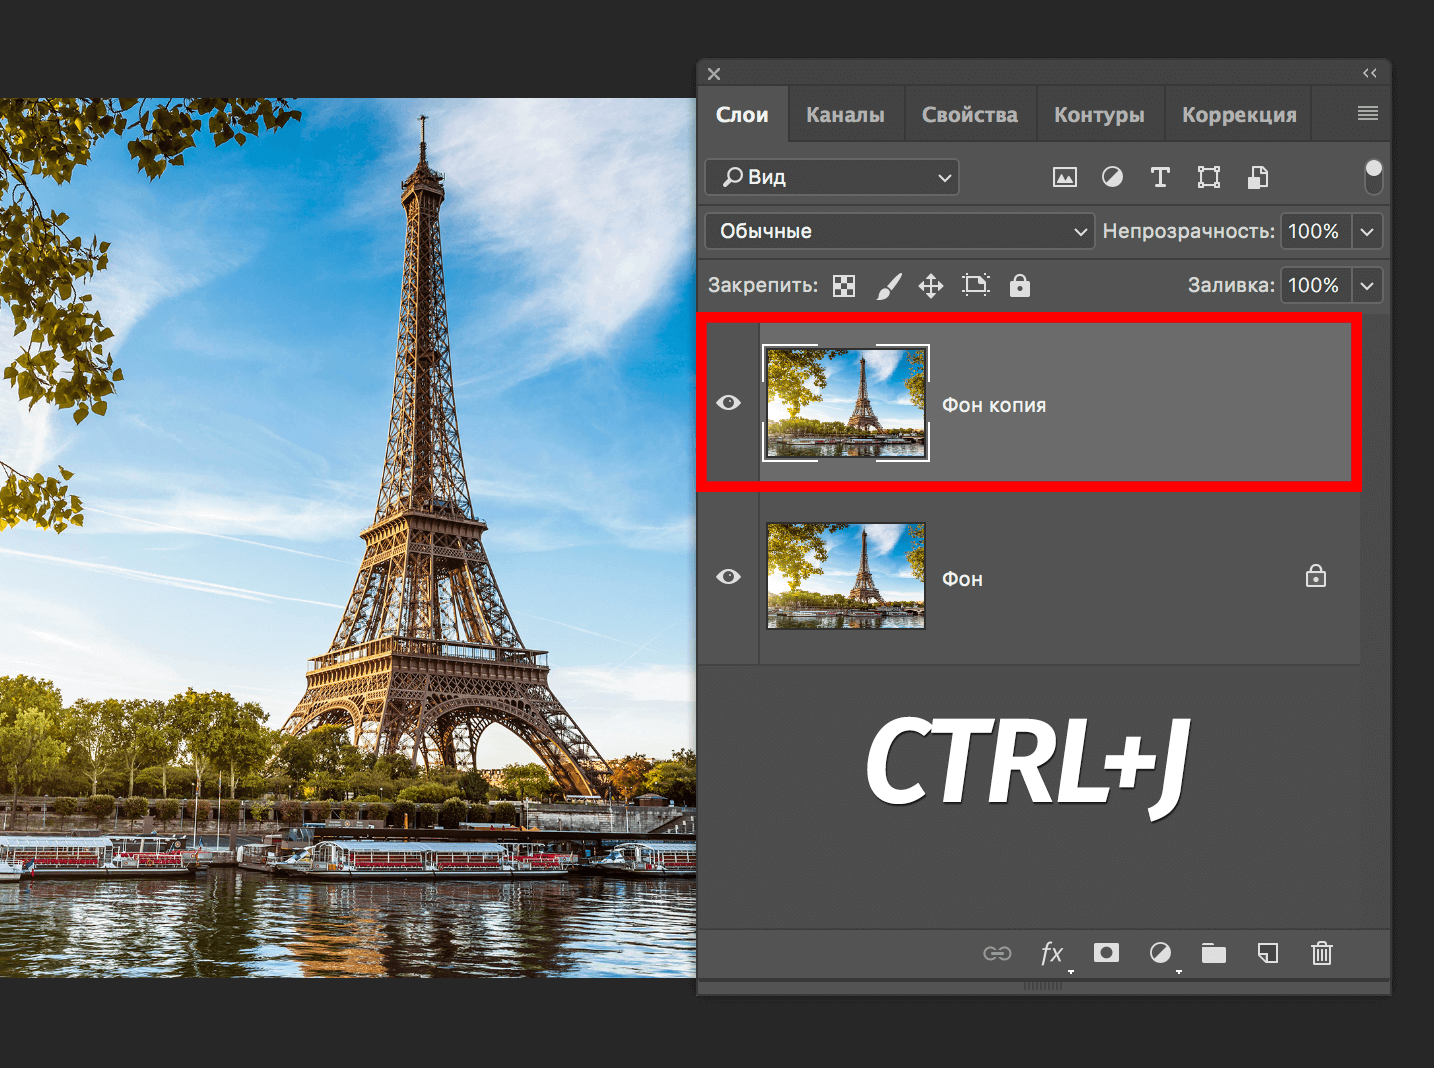Click the adjustment layer filter icon
Screen dimensions: 1434x1068
(1112, 177)
